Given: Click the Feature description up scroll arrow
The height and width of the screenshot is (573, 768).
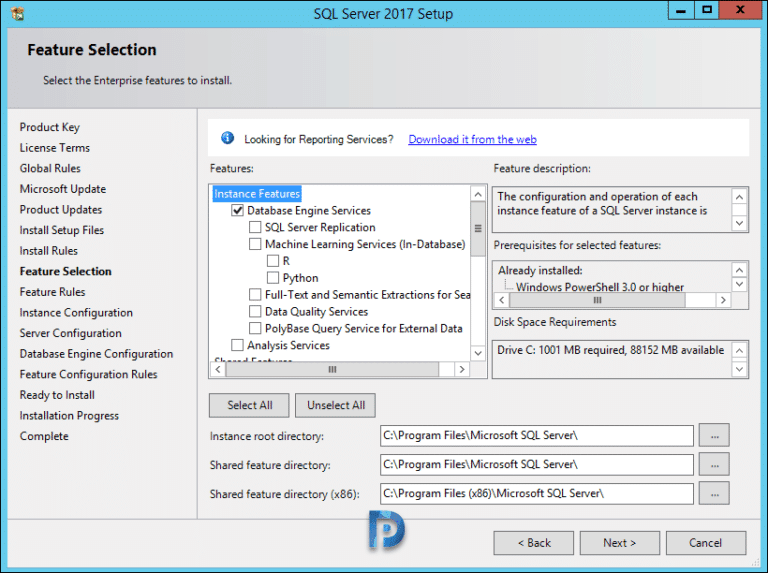Looking at the screenshot, I should pos(740,196).
